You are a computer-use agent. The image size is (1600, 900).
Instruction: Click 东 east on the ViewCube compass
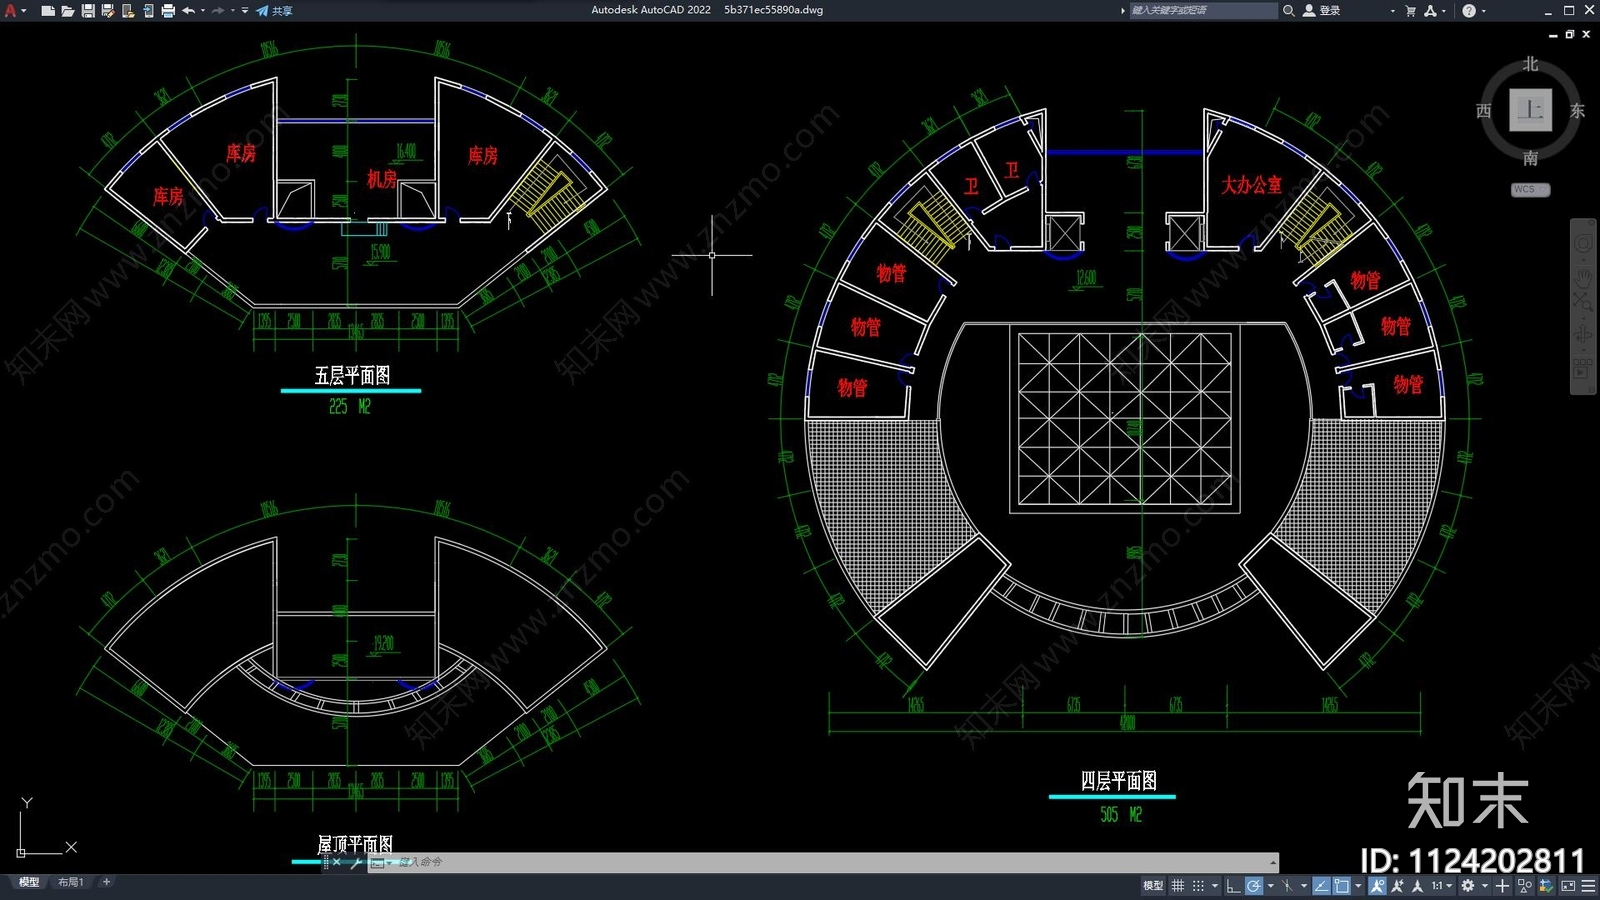1577,111
